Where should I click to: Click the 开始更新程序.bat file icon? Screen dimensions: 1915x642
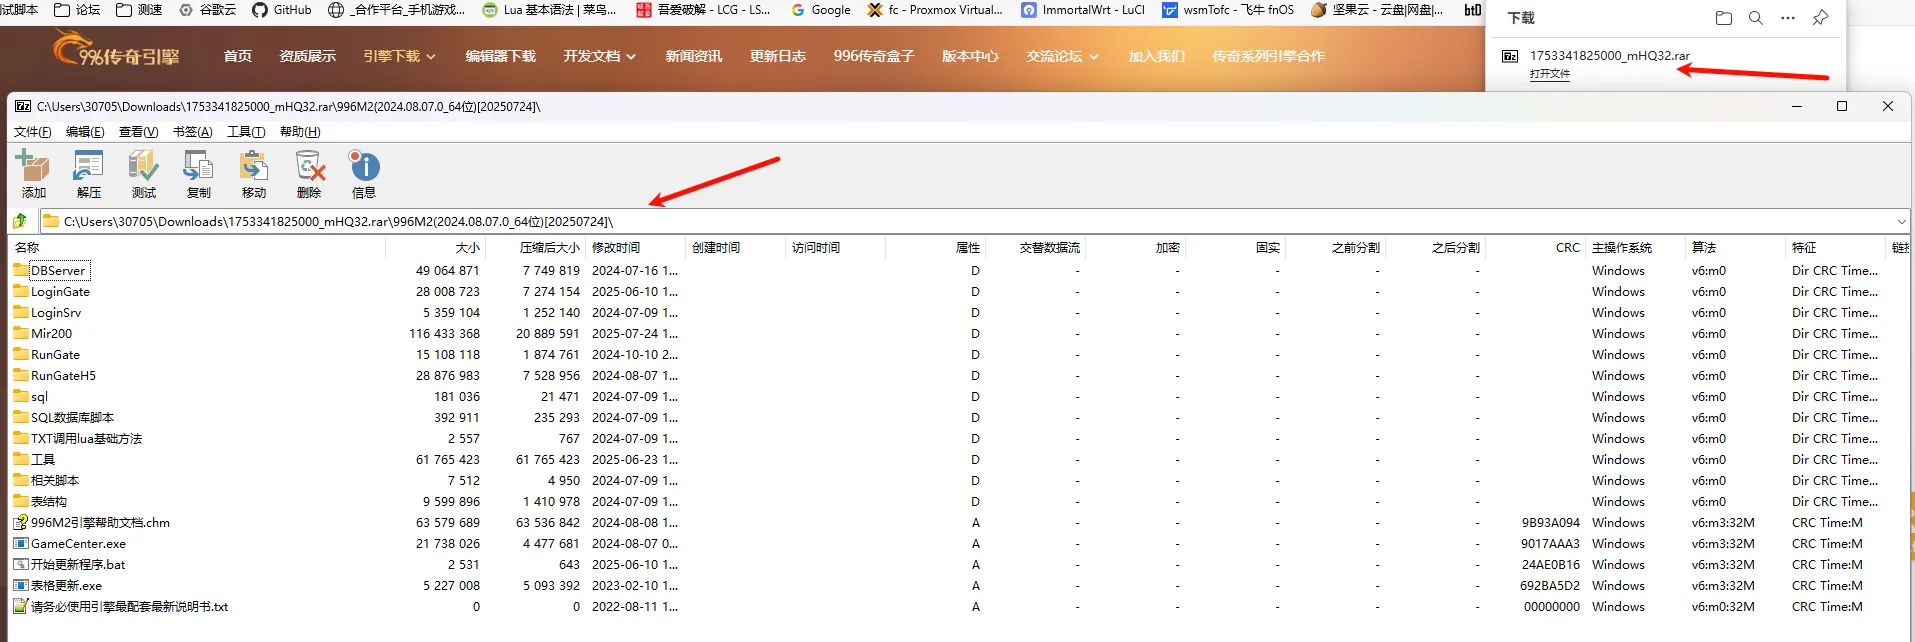click(21, 564)
